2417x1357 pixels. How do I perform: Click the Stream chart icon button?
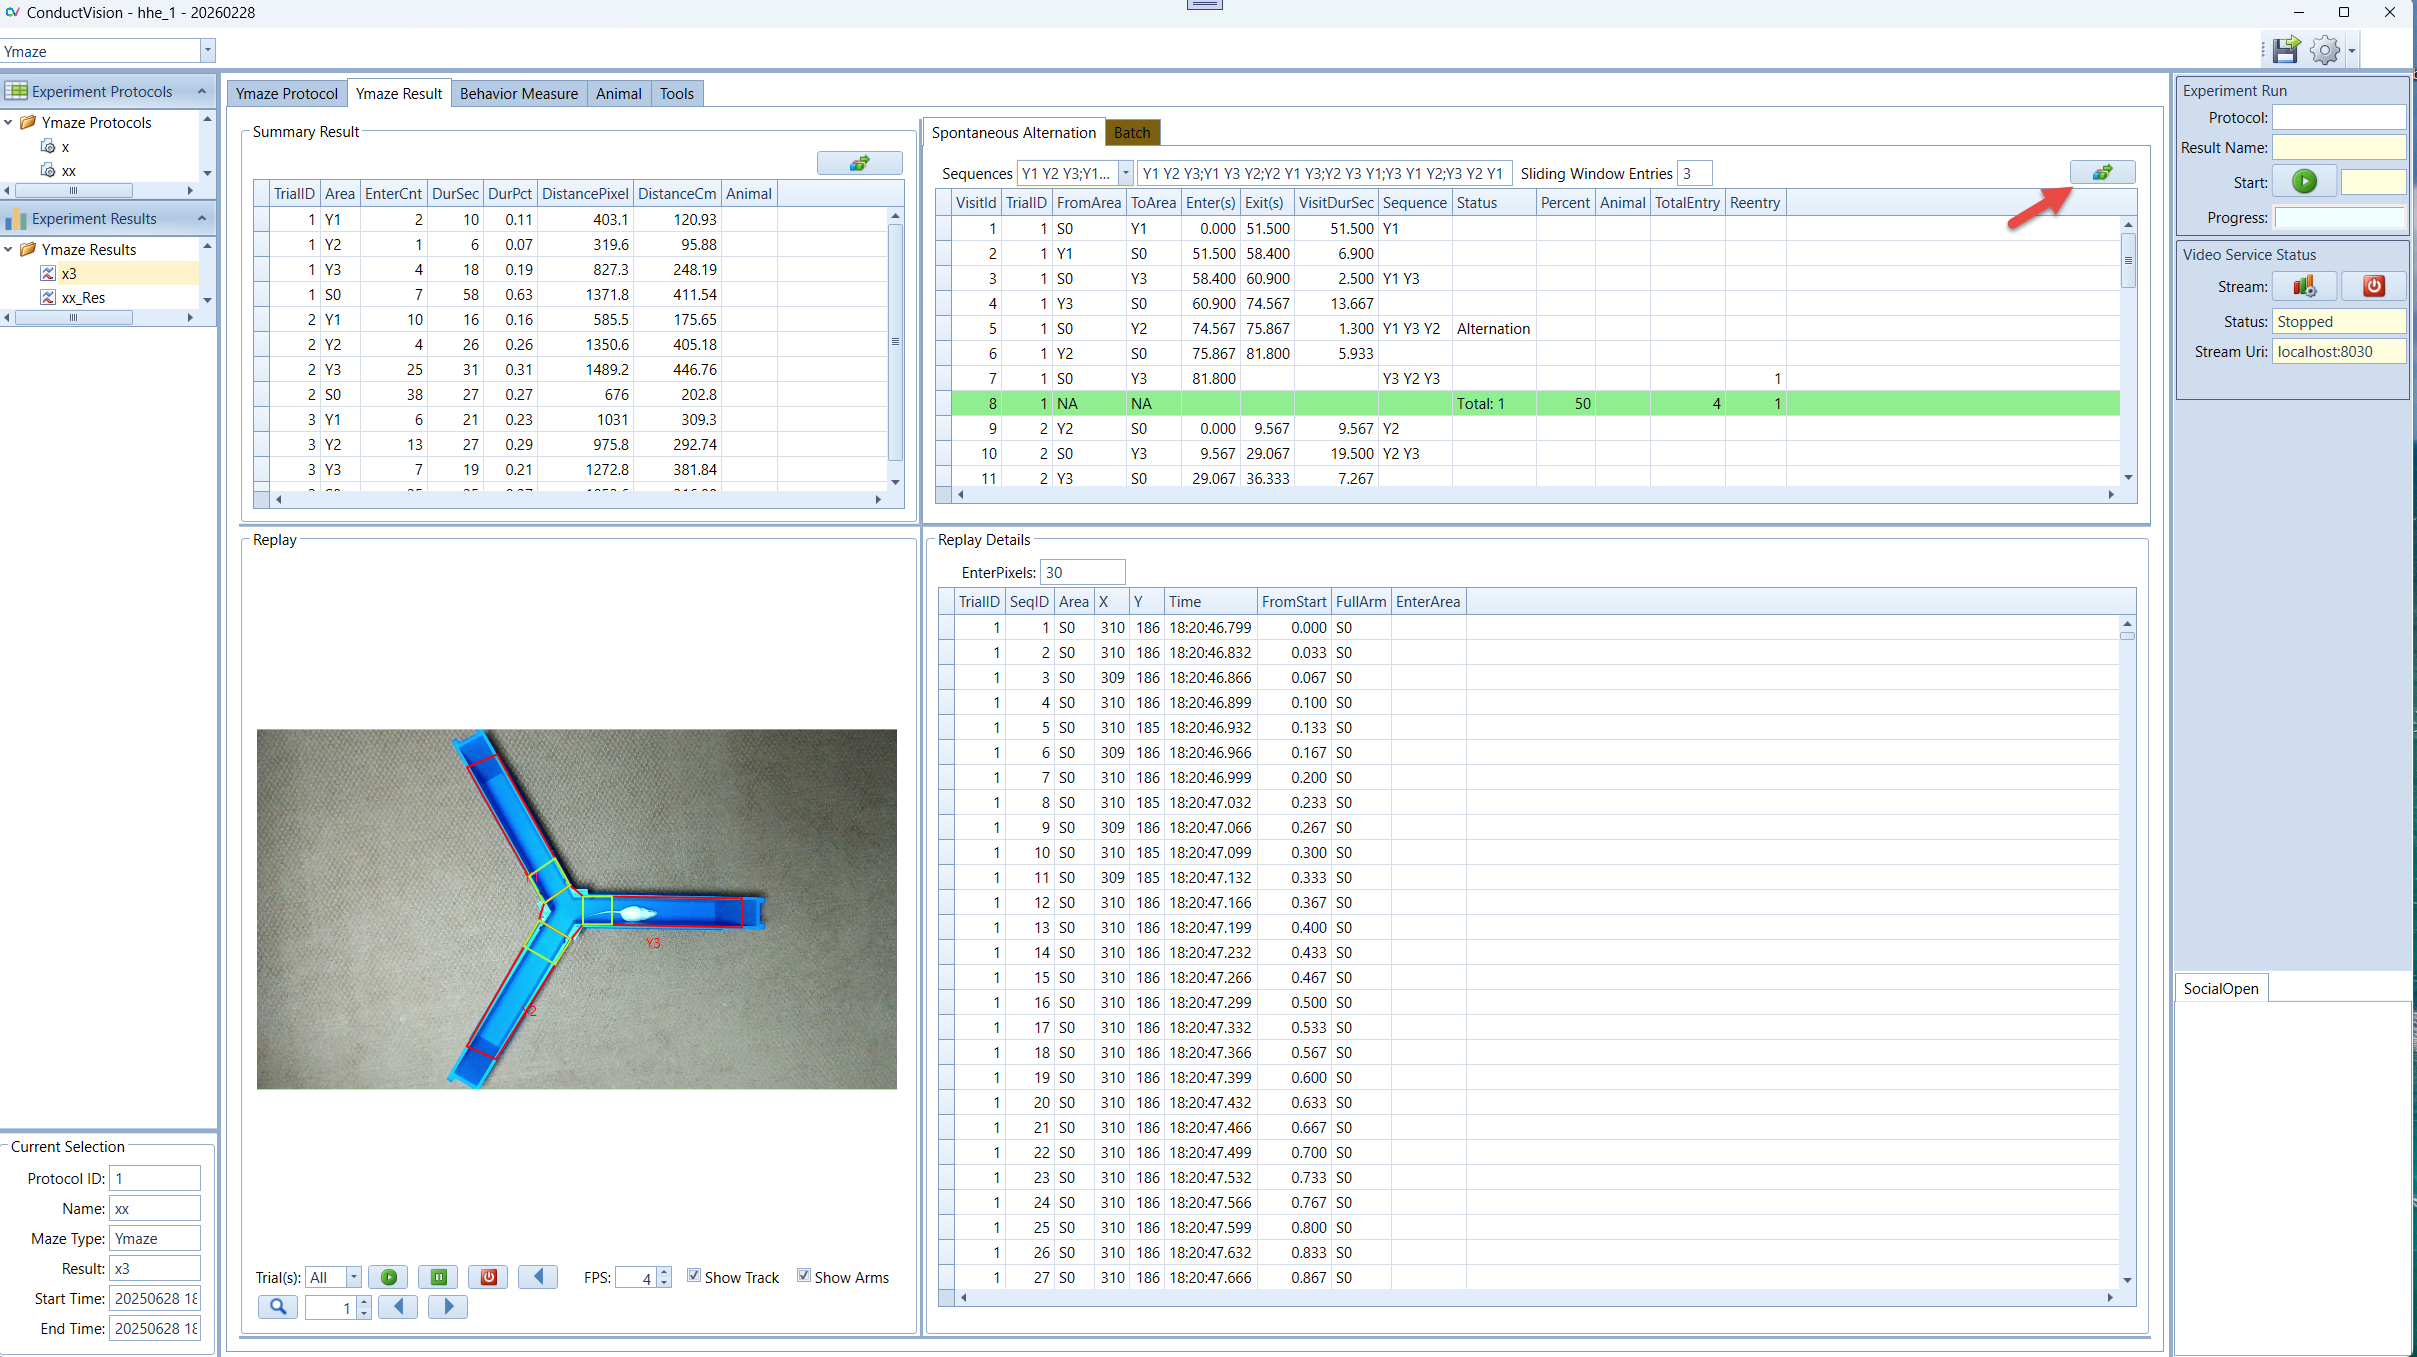[2304, 287]
